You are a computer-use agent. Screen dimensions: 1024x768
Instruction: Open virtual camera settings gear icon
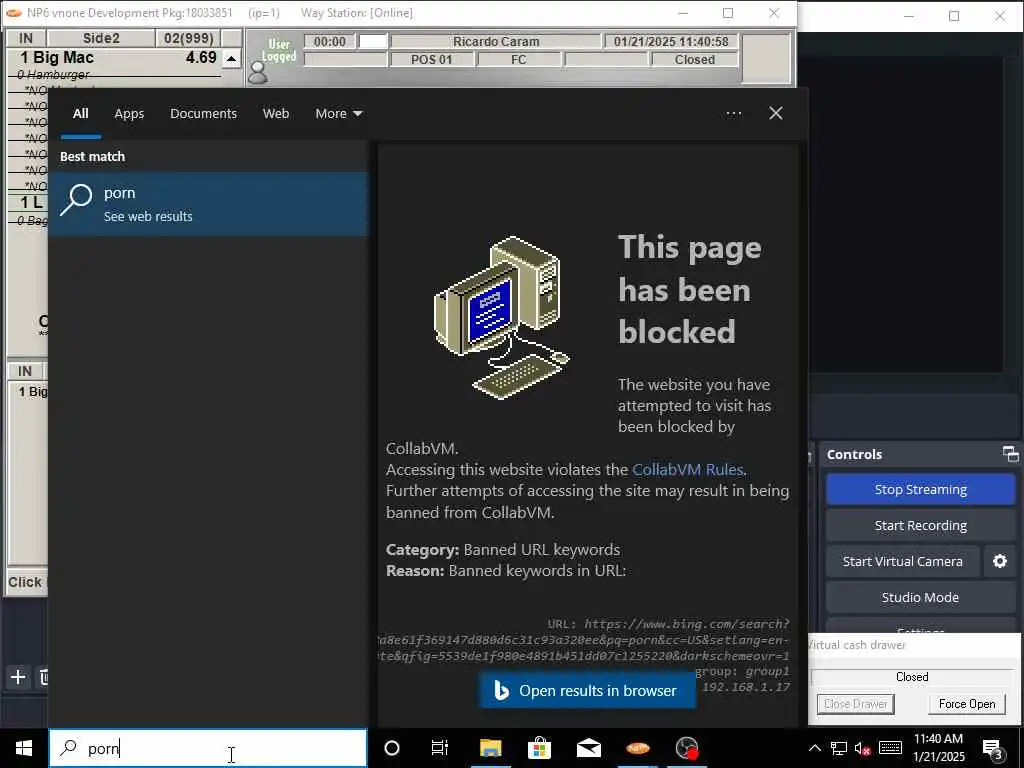coord(999,561)
